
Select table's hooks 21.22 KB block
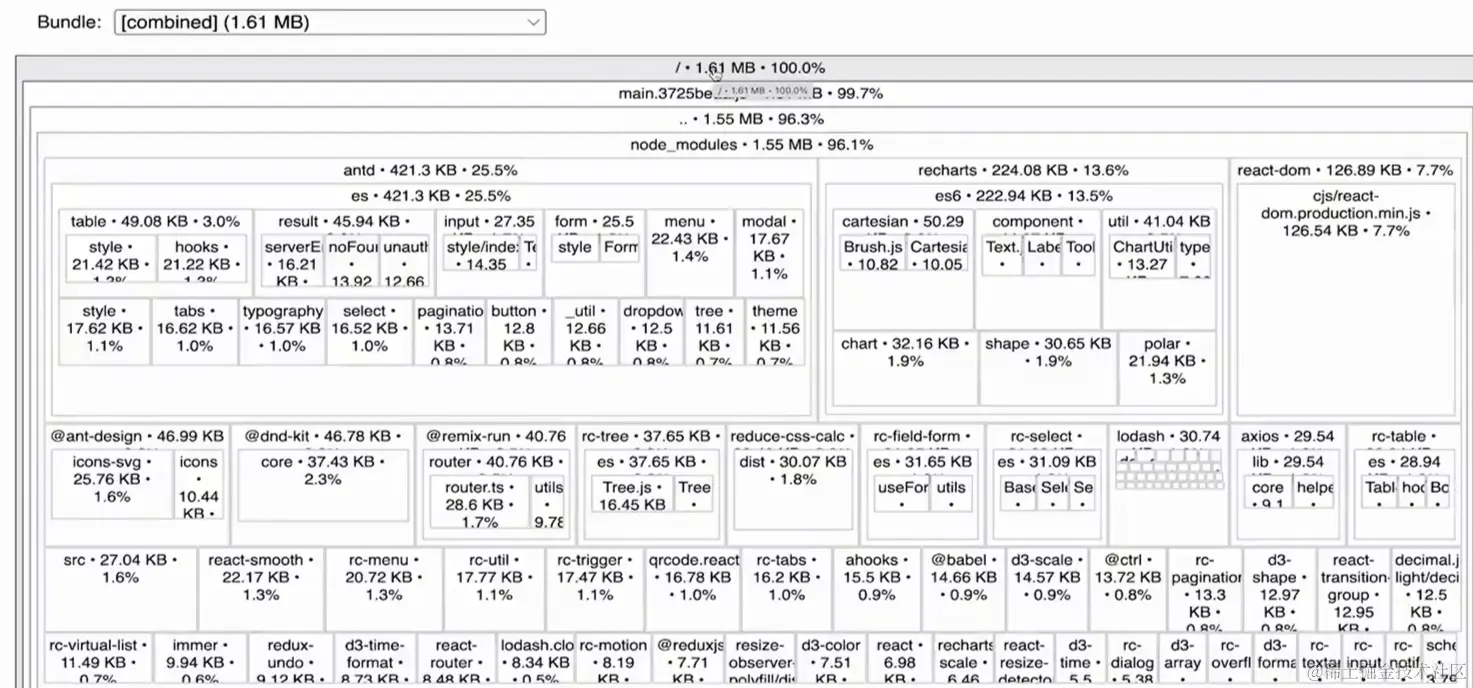coord(200,261)
